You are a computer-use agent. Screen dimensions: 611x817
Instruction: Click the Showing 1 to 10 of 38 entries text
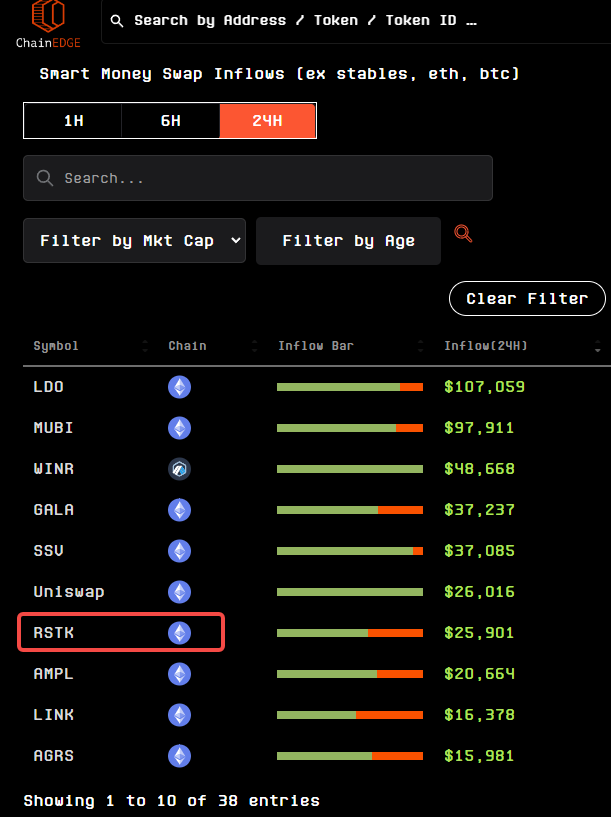pos(171,801)
